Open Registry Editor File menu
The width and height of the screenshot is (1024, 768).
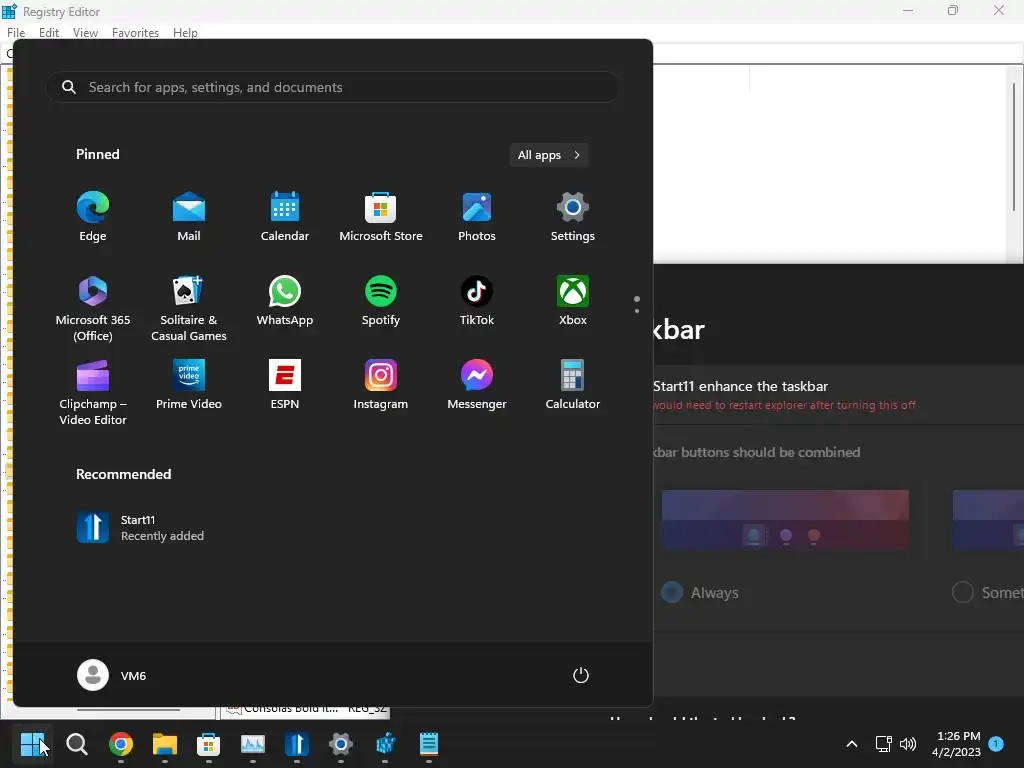16,33
